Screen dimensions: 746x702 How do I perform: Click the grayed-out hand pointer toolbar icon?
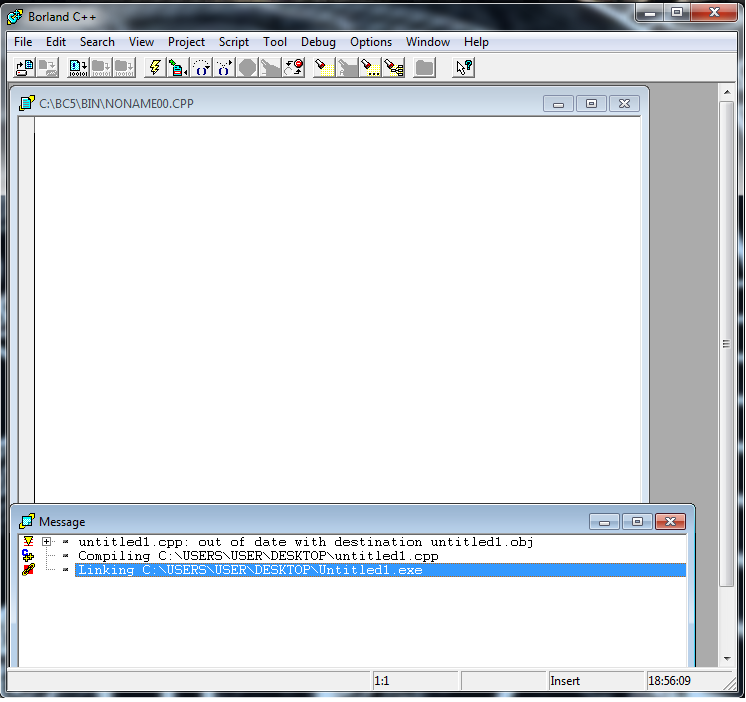pos(271,68)
